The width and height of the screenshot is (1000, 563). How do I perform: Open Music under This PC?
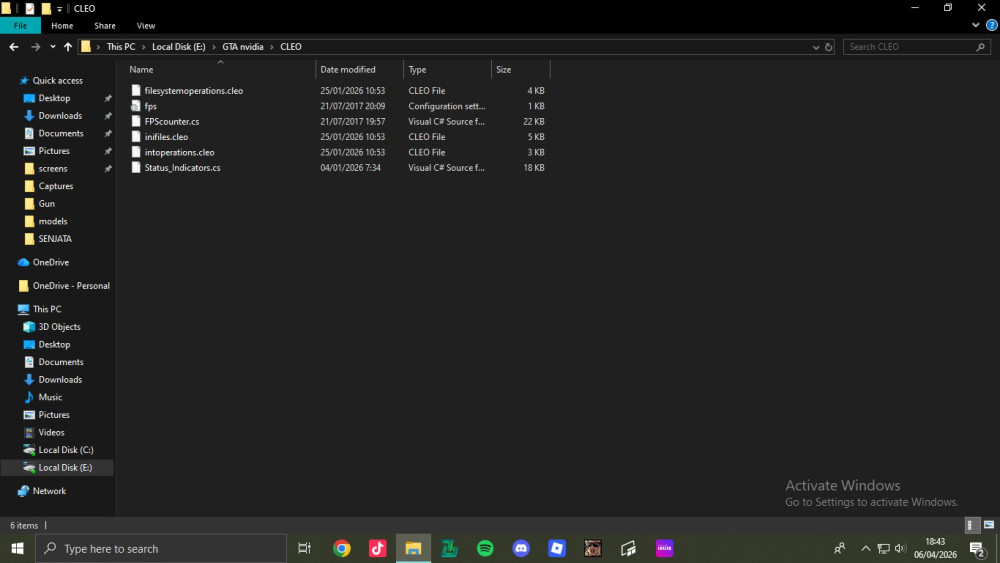(x=50, y=397)
